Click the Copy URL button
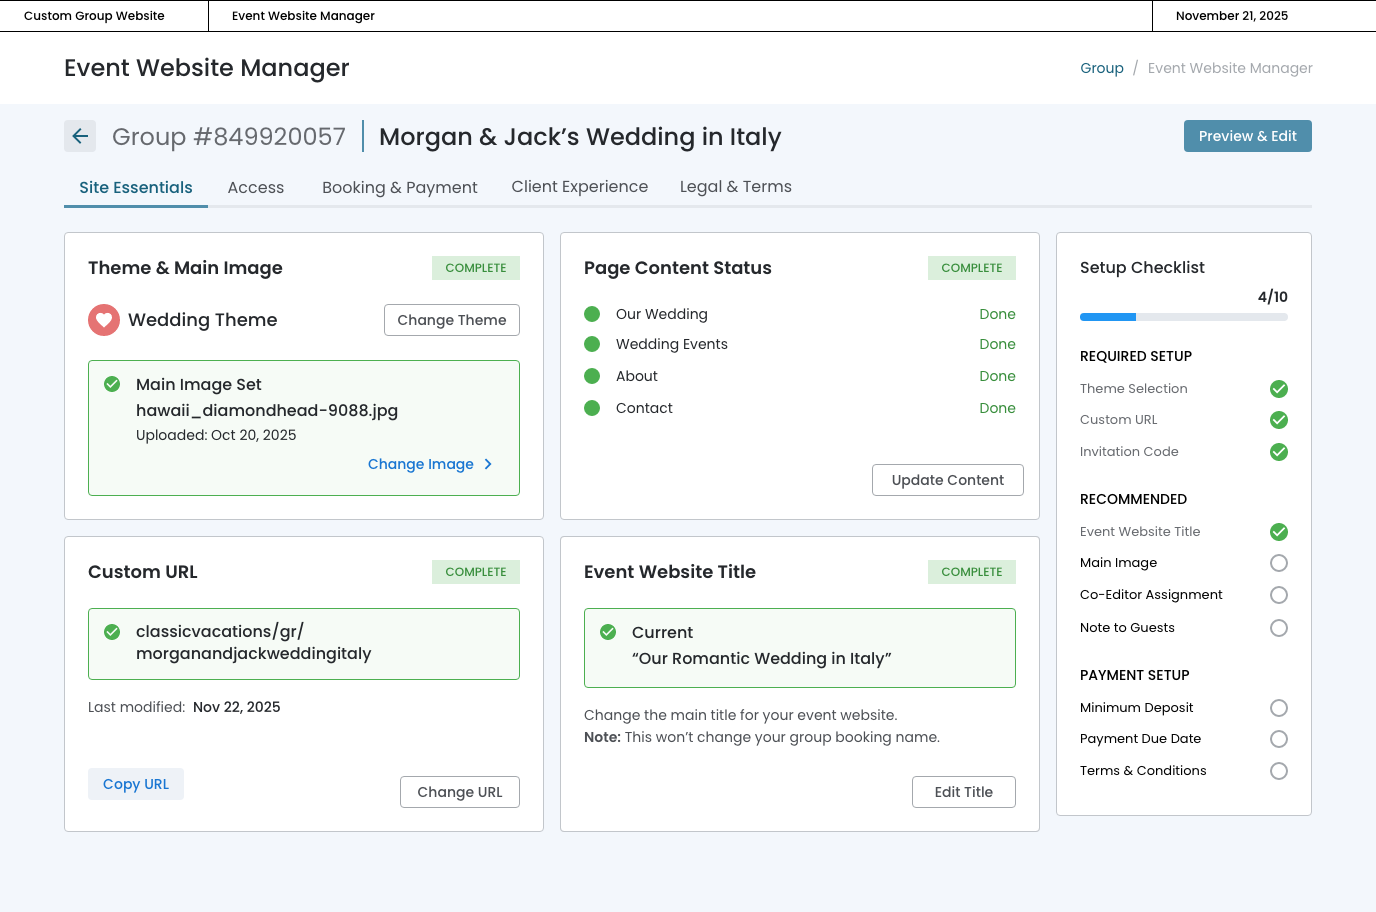This screenshot has height=912, width=1376. tap(136, 784)
